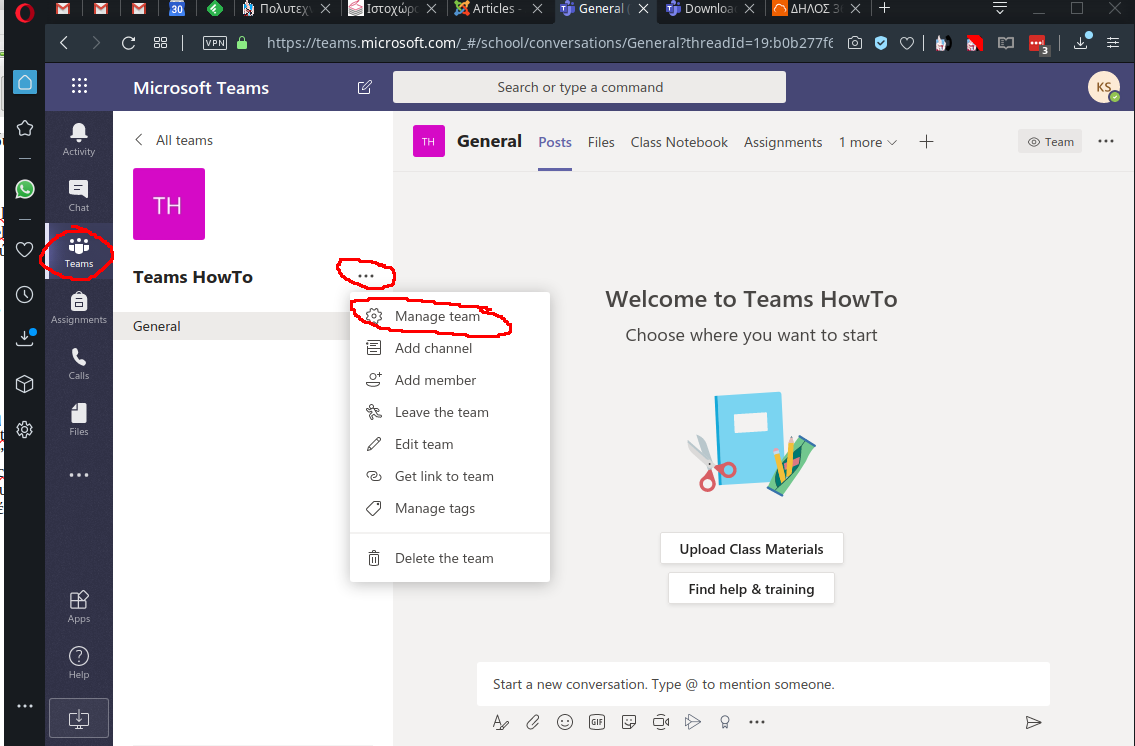Select Manage team from the context menu
The width and height of the screenshot is (1135, 746).
point(437,316)
